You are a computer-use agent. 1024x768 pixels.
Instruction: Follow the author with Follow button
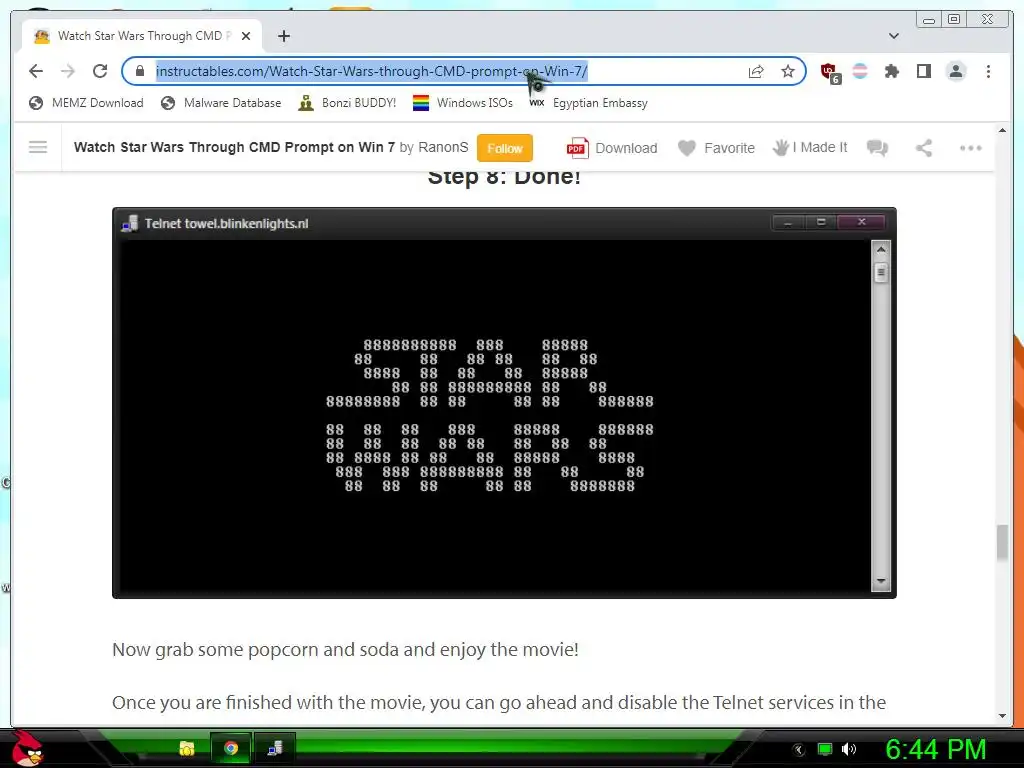tap(505, 148)
